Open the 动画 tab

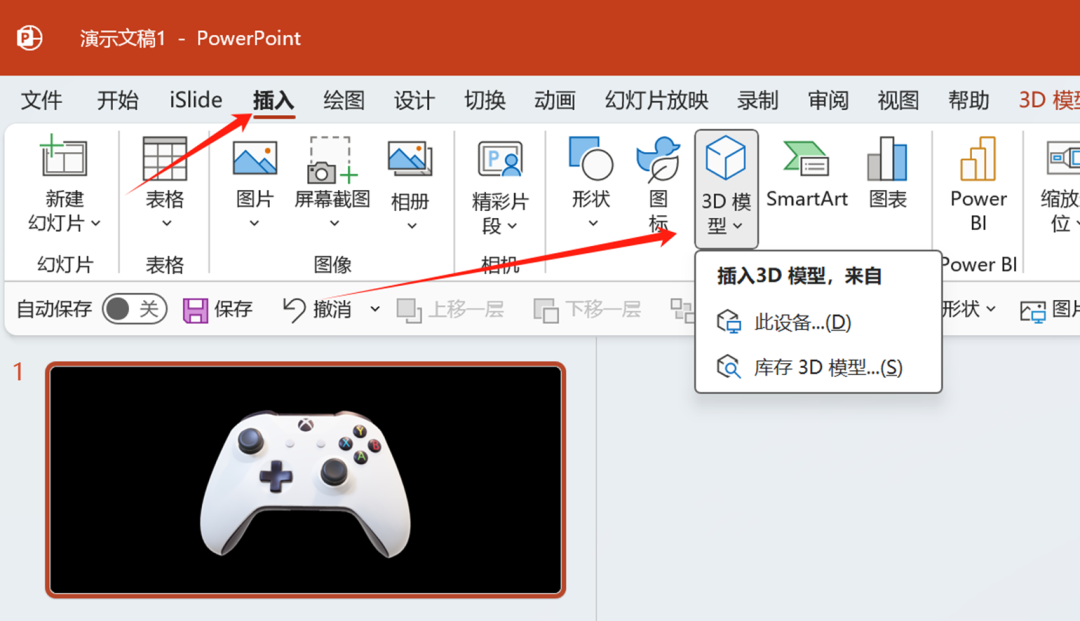555,101
